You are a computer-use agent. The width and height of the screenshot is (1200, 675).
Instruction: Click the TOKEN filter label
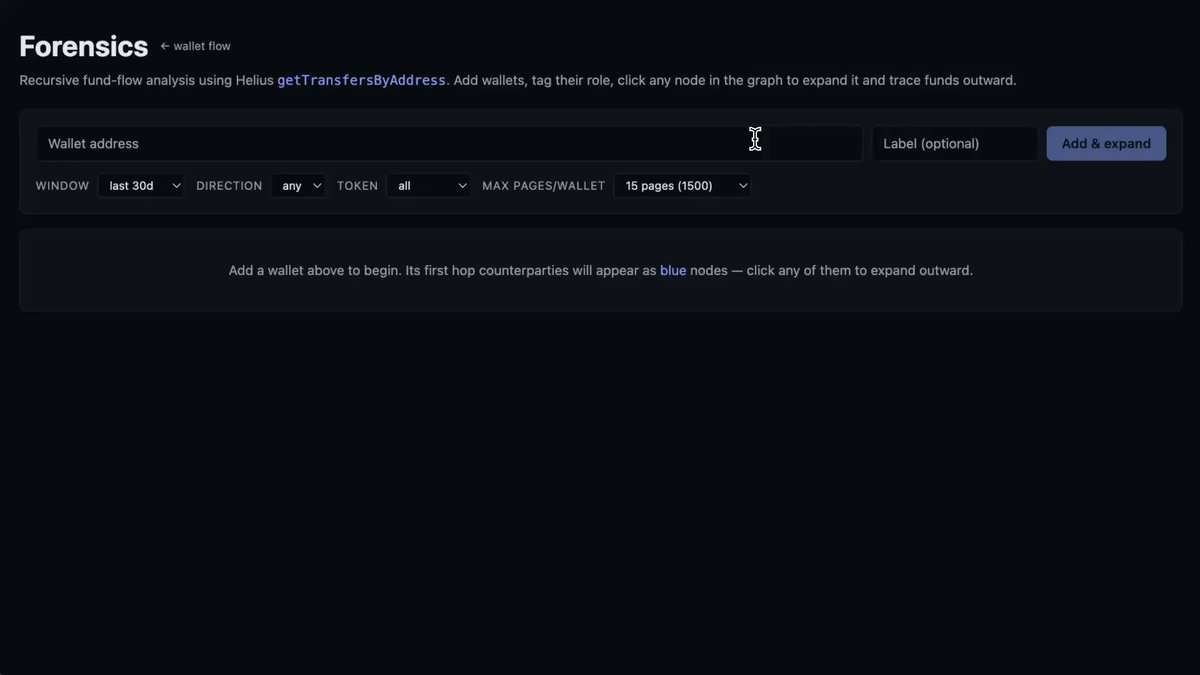point(358,186)
